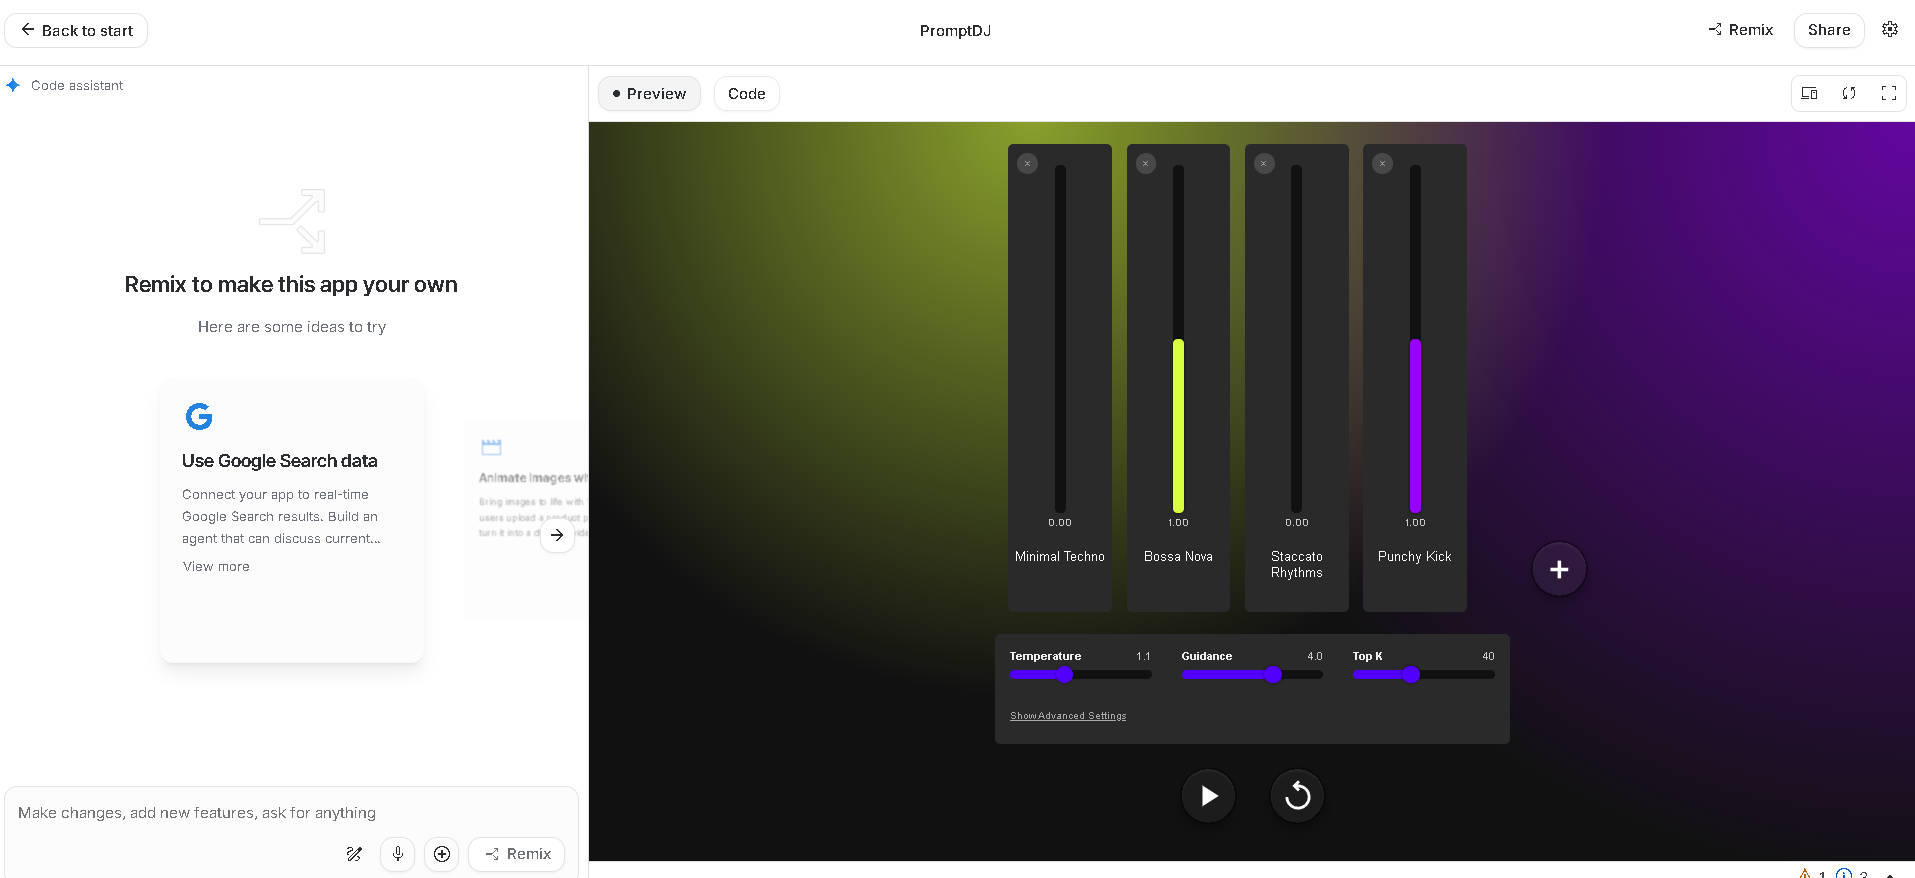Remove the Minimal Techno prompt
The width and height of the screenshot is (1915, 878).
click(x=1027, y=164)
